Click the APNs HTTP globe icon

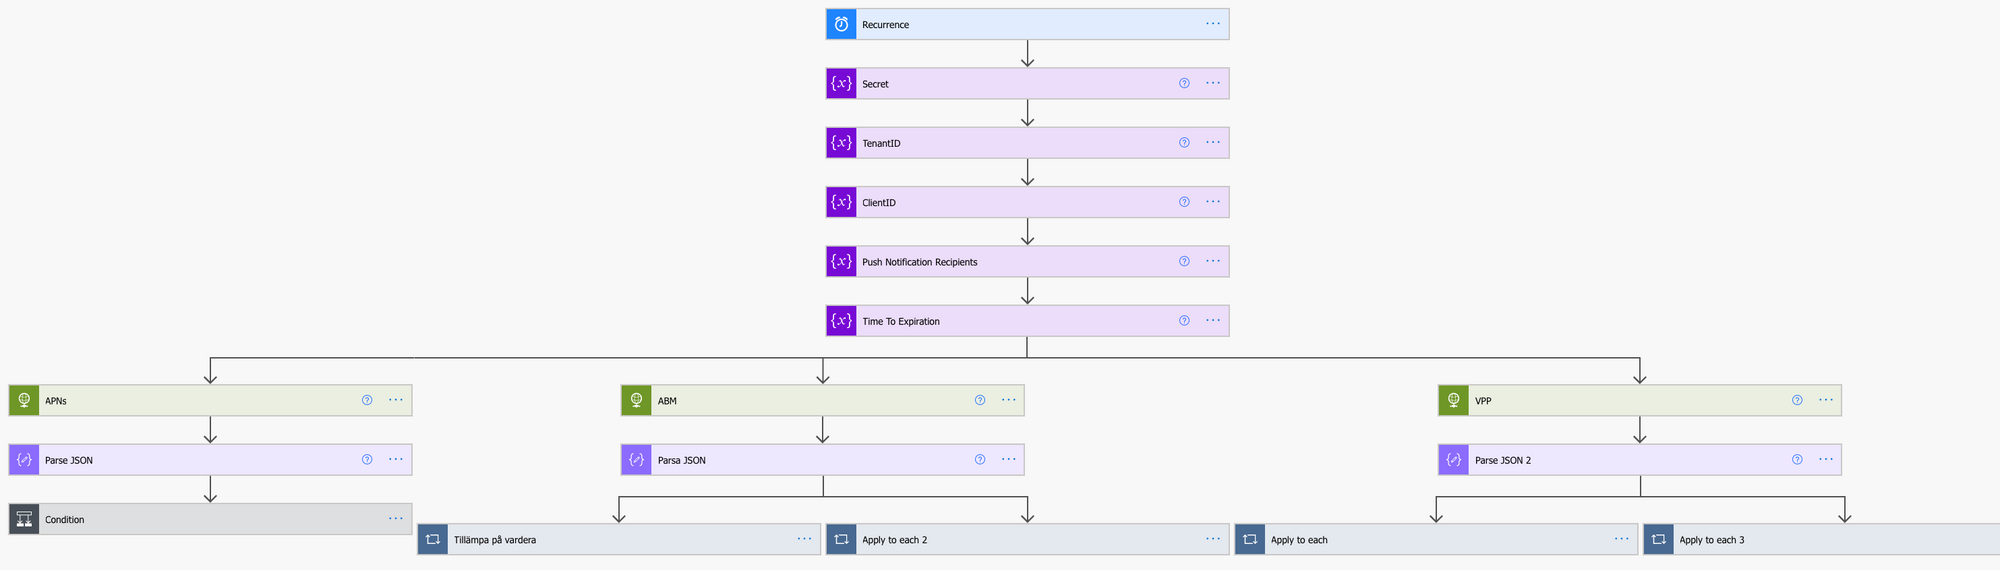coord(24,400)
